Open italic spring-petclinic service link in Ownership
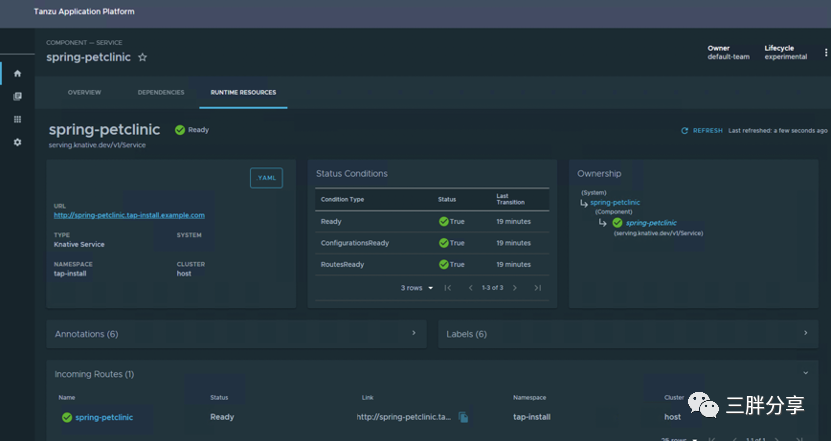Screen dimensions: 832x442 651,223
